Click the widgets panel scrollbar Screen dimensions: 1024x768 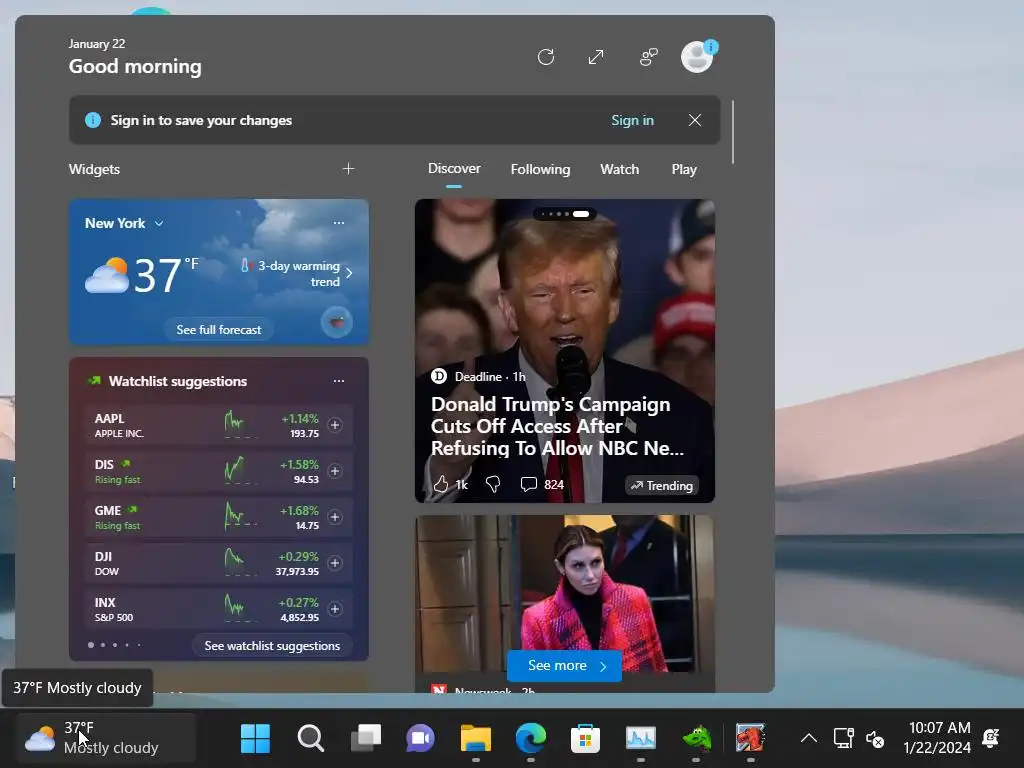tap(733, 132)
